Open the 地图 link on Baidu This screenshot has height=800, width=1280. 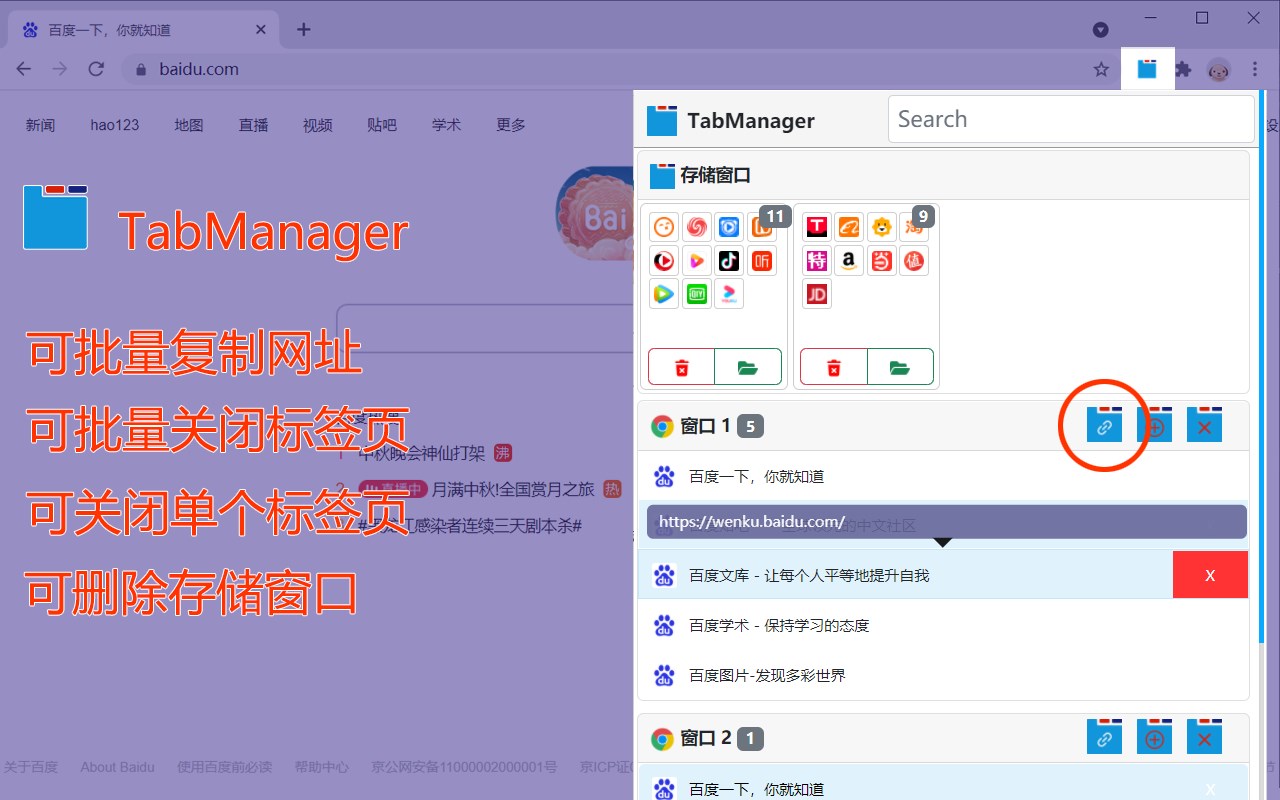pyautogui.click(x=189, y=125)
